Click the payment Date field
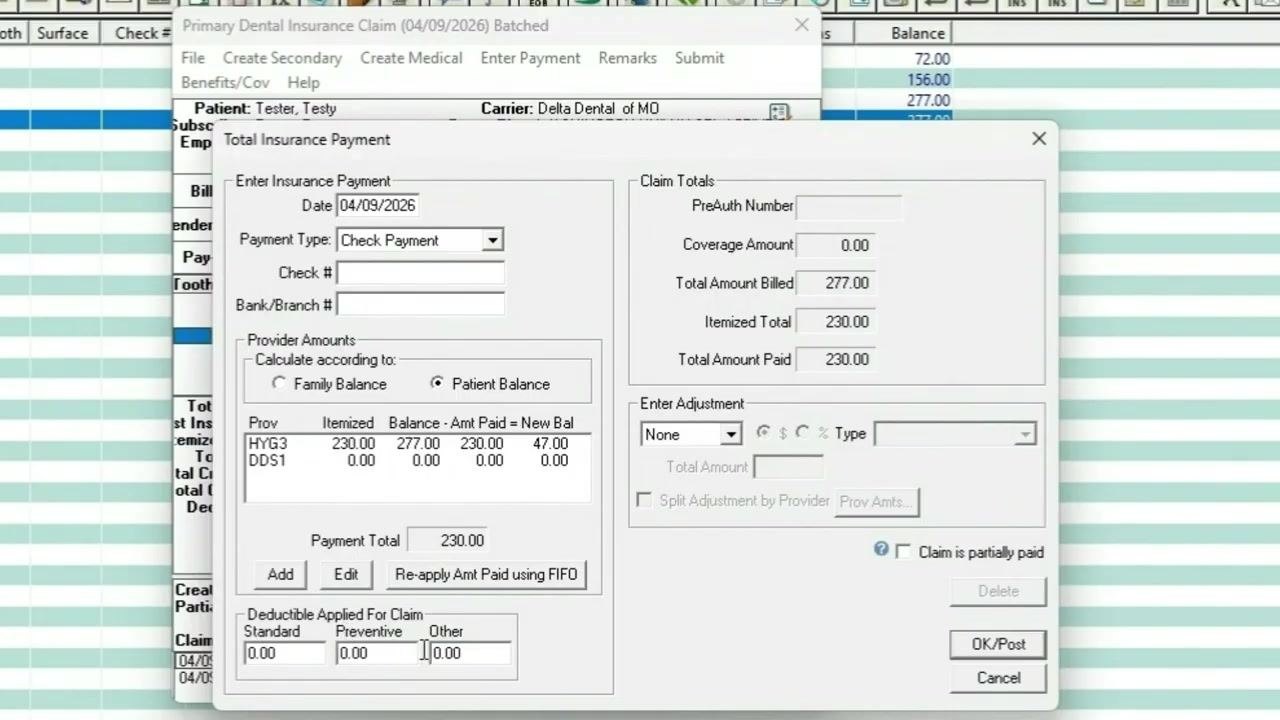The image size is (1280, 720). [x=377, y=206]
